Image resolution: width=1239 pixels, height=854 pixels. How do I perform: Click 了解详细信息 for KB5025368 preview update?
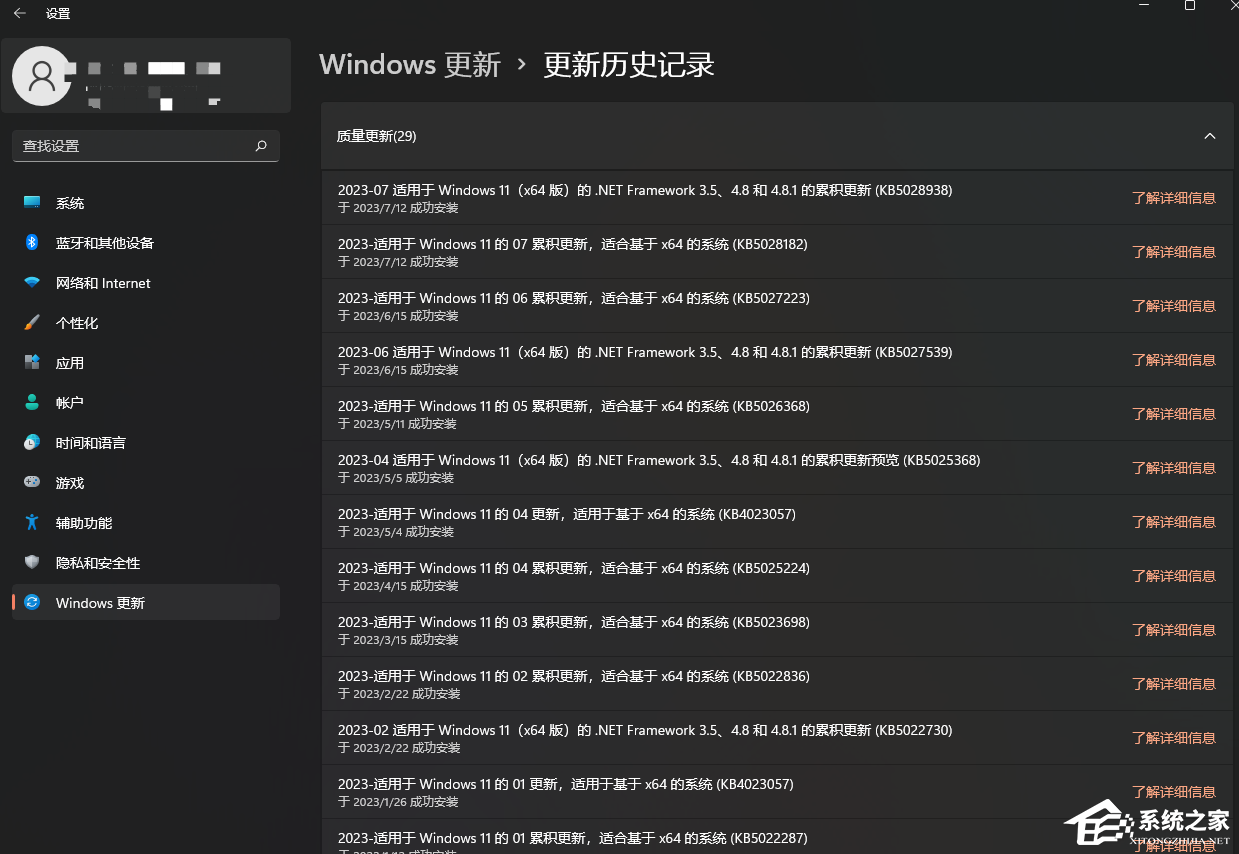coord(1173,468)
